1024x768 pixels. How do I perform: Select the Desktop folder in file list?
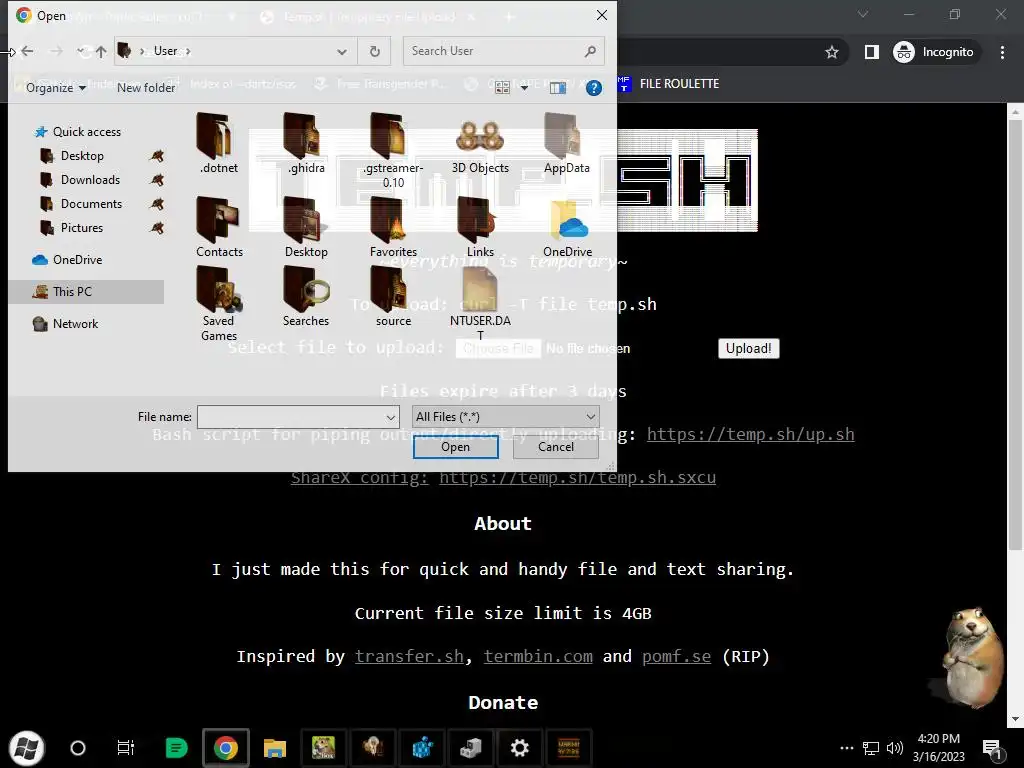click(x=306, y=227)
